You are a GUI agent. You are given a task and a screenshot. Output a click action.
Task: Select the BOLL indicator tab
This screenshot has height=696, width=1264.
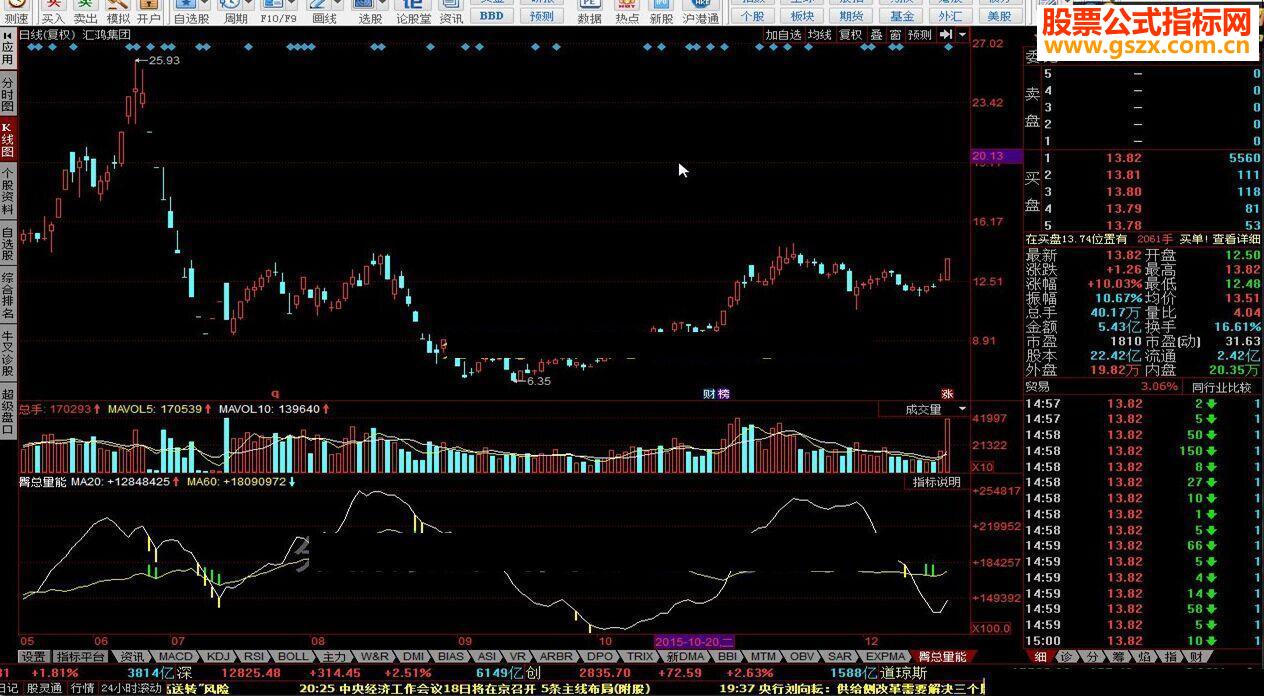(x=293, y=657)
